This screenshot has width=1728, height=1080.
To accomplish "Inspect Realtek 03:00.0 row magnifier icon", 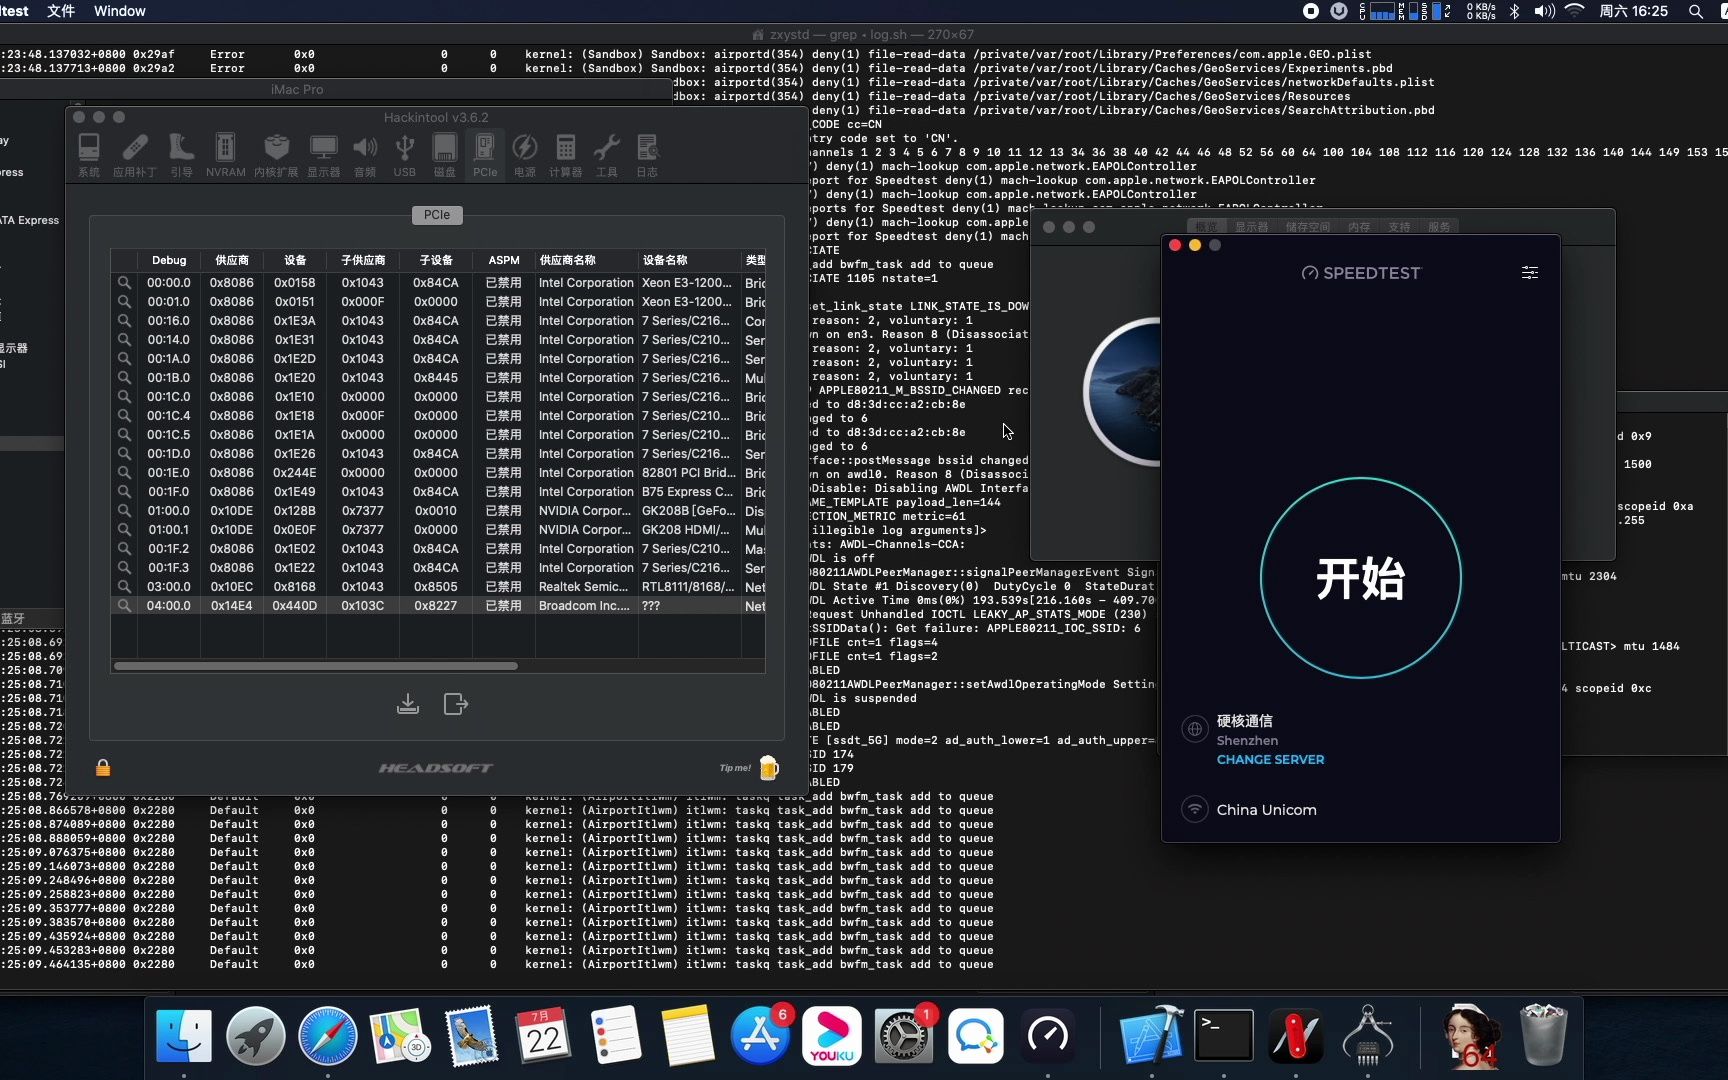I will point(124,587).
